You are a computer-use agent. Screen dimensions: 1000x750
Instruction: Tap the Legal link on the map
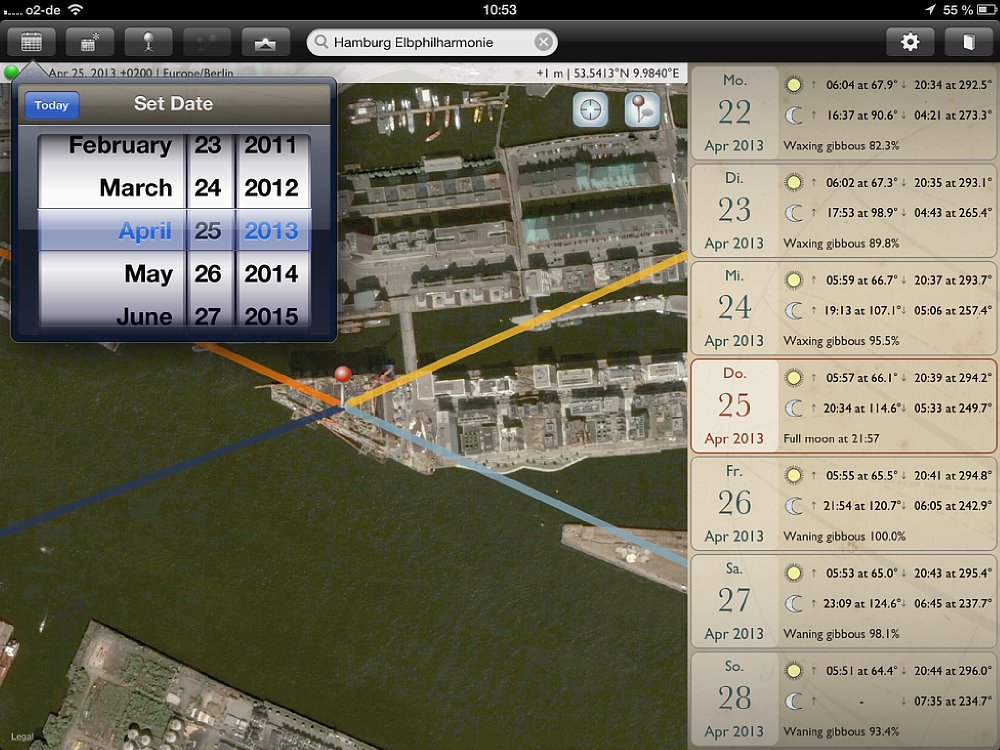(21, 737)
